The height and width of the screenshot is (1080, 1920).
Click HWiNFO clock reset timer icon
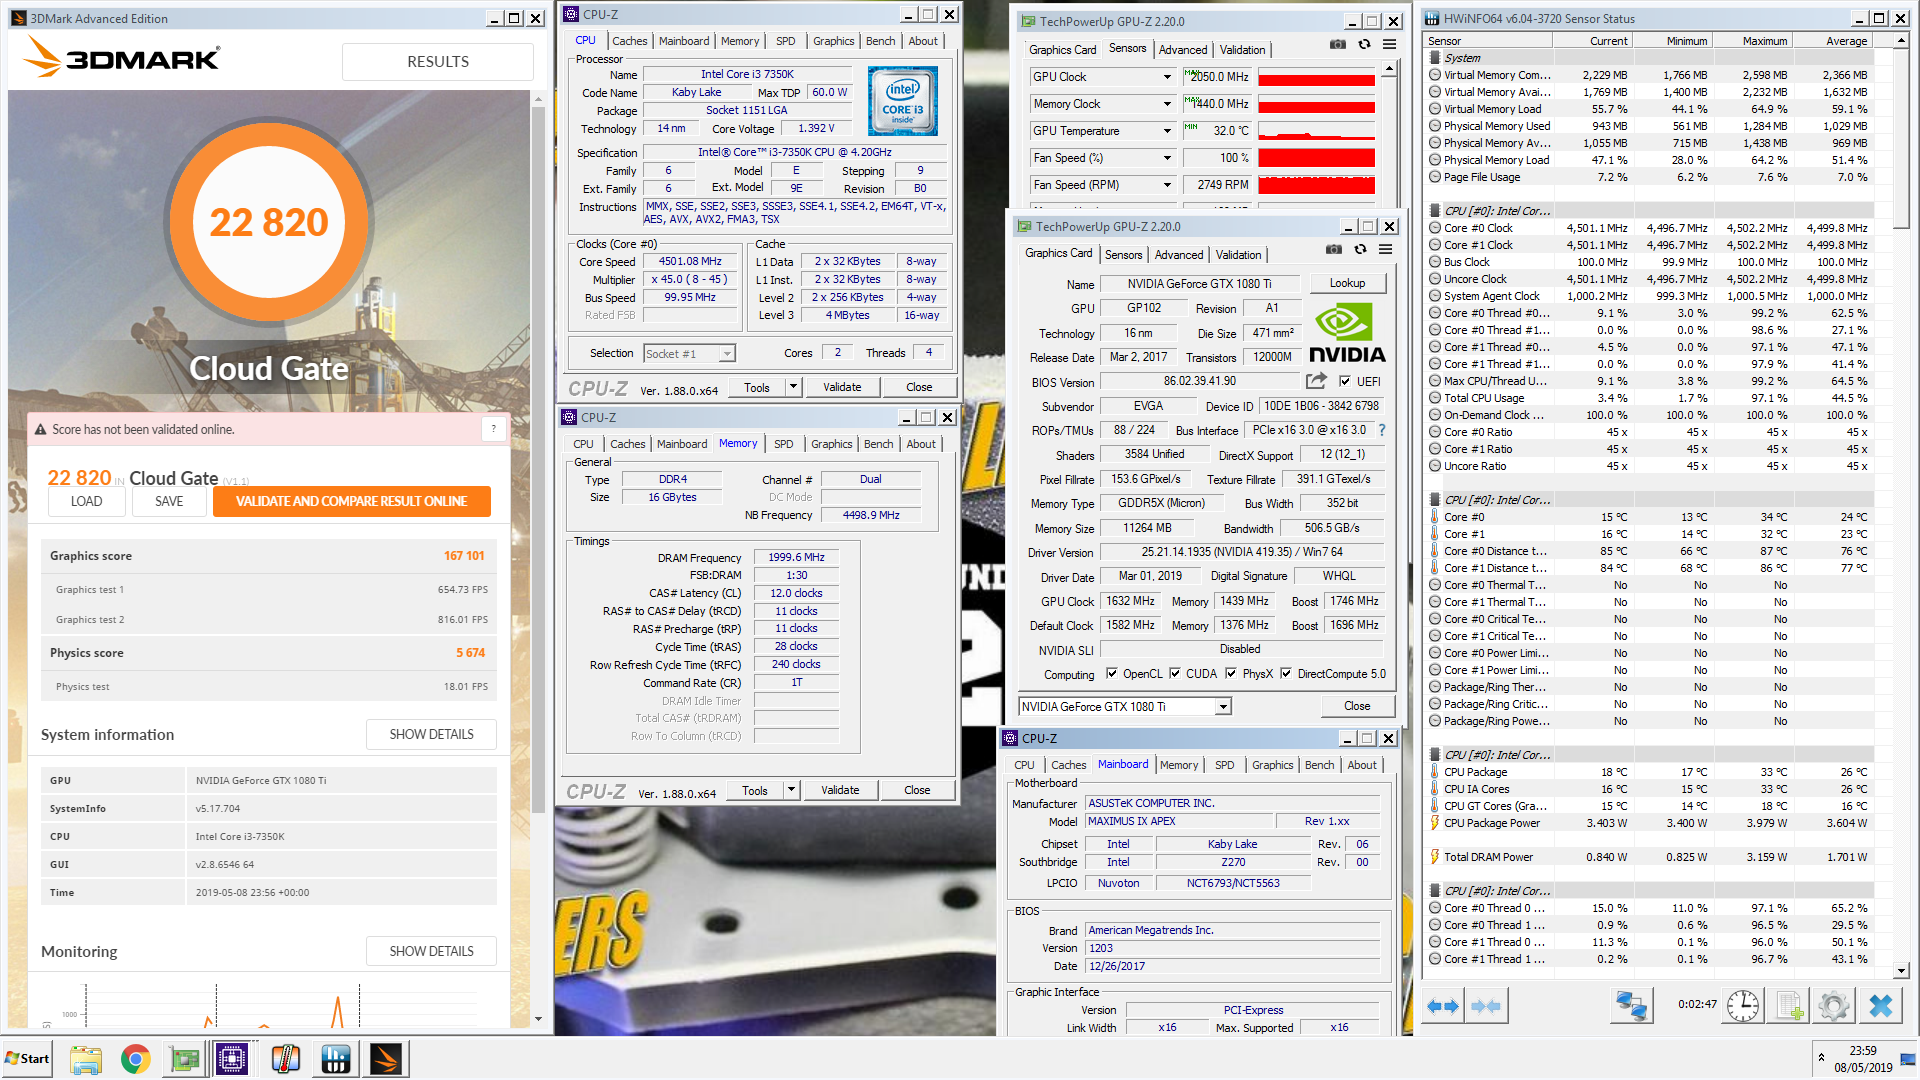tap(1742, 1006)
